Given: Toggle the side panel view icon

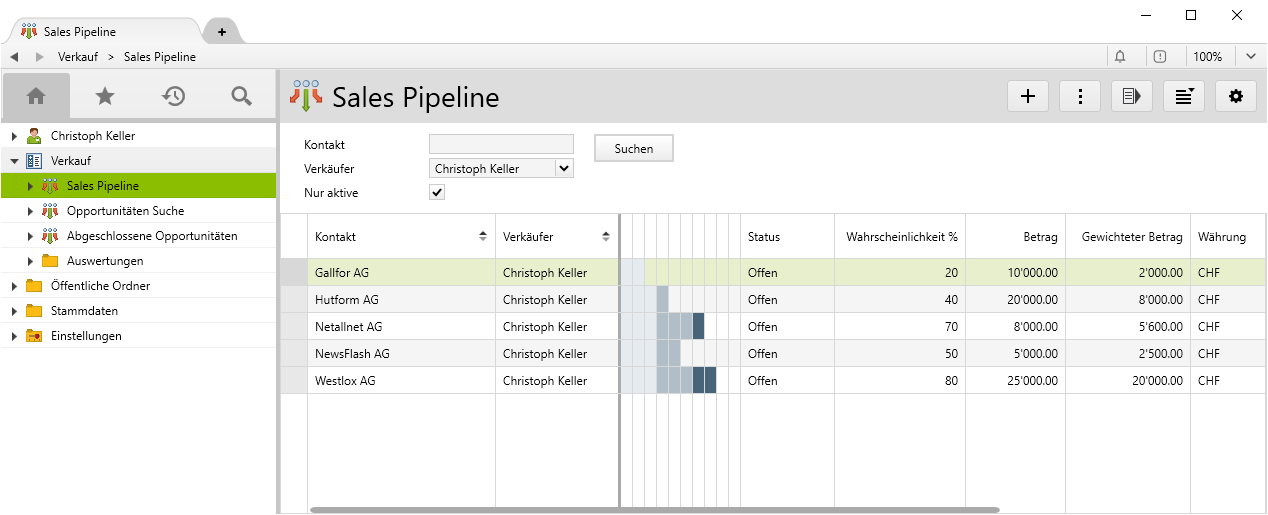Looking at the screenshot, I should (1132, 96).
